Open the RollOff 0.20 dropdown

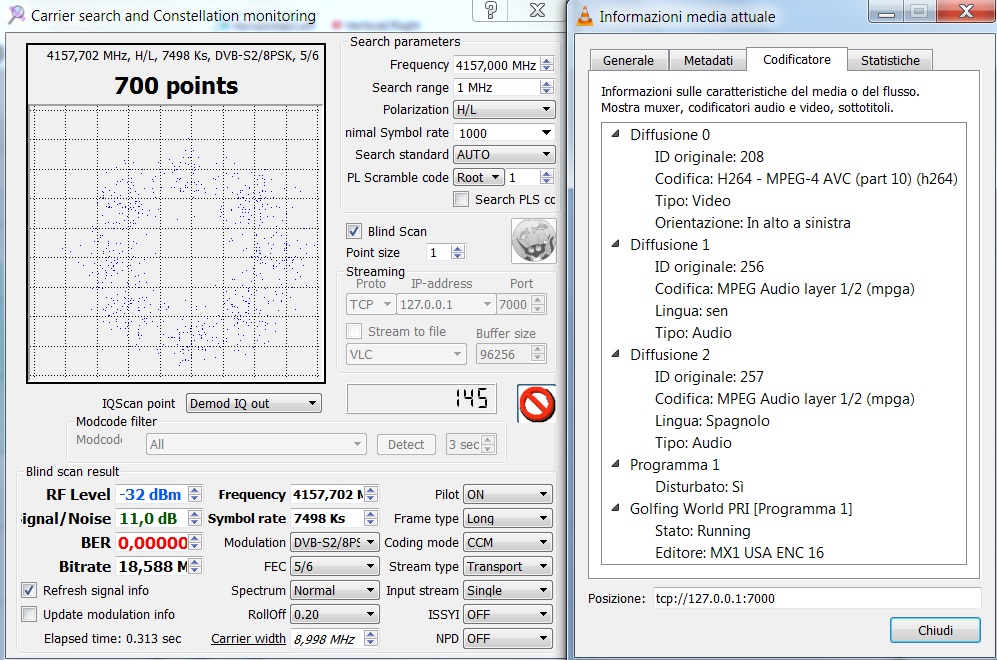point(334,614)
